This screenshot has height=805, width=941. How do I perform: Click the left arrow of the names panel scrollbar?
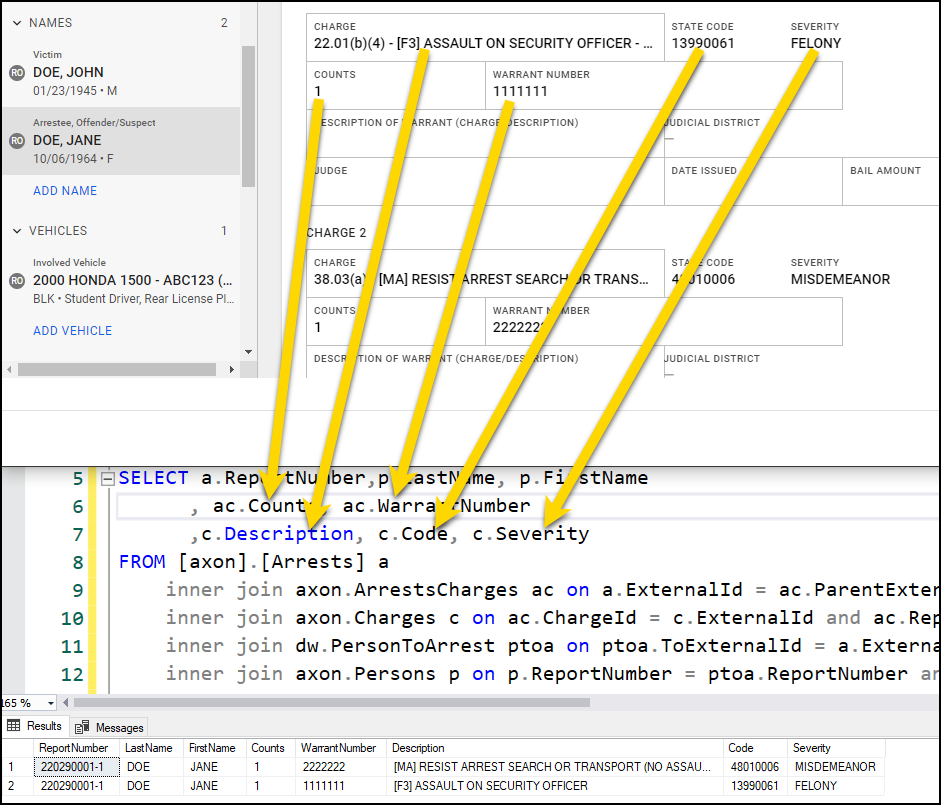(x=9, y=367)
